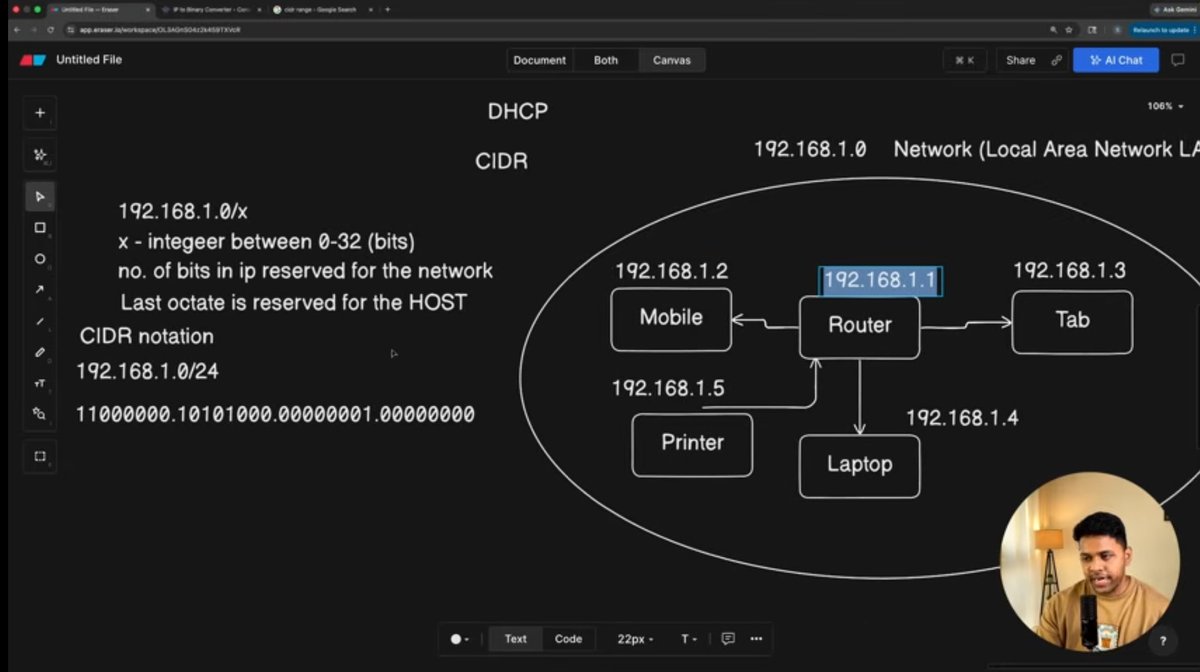1200x672 pixels.
Task: Open the comment icon in bottom text toolbar
Action: pyautogui.click(x=728, y=639)
